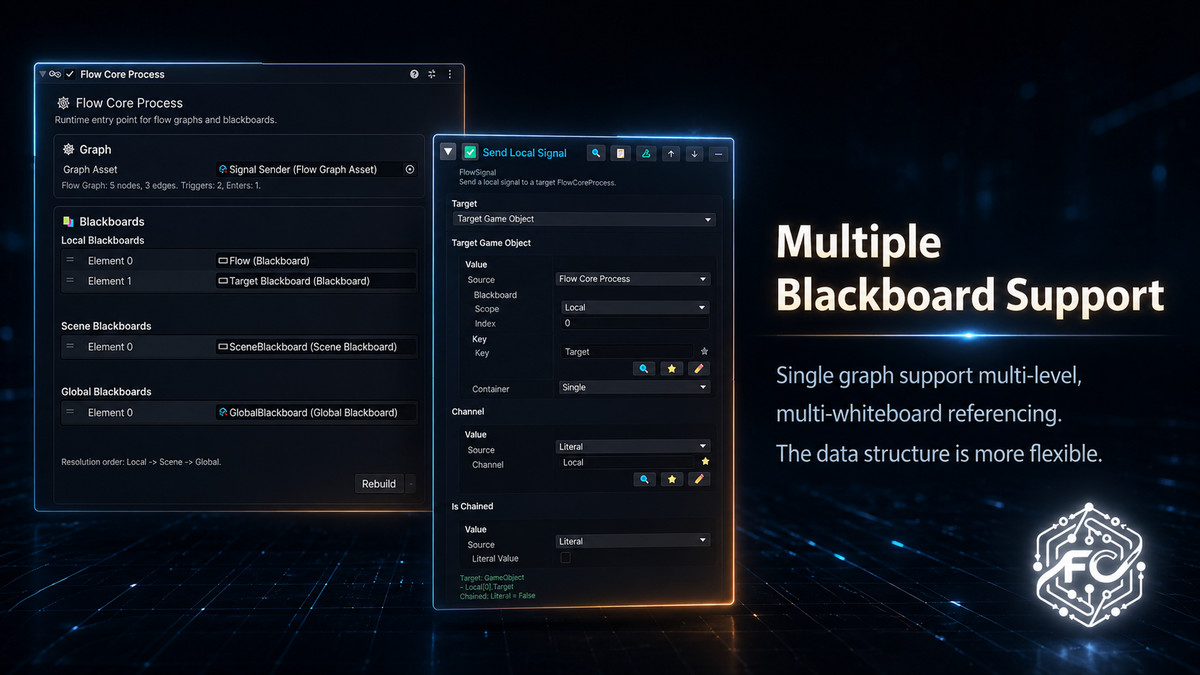Move the Send Local Signal node up
This screenshot has width=1200, height=675.
(x=671, y=153)
